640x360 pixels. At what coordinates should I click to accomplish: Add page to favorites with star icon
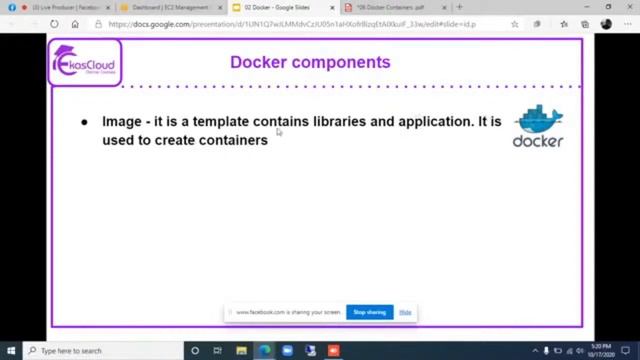click(515, 24)
